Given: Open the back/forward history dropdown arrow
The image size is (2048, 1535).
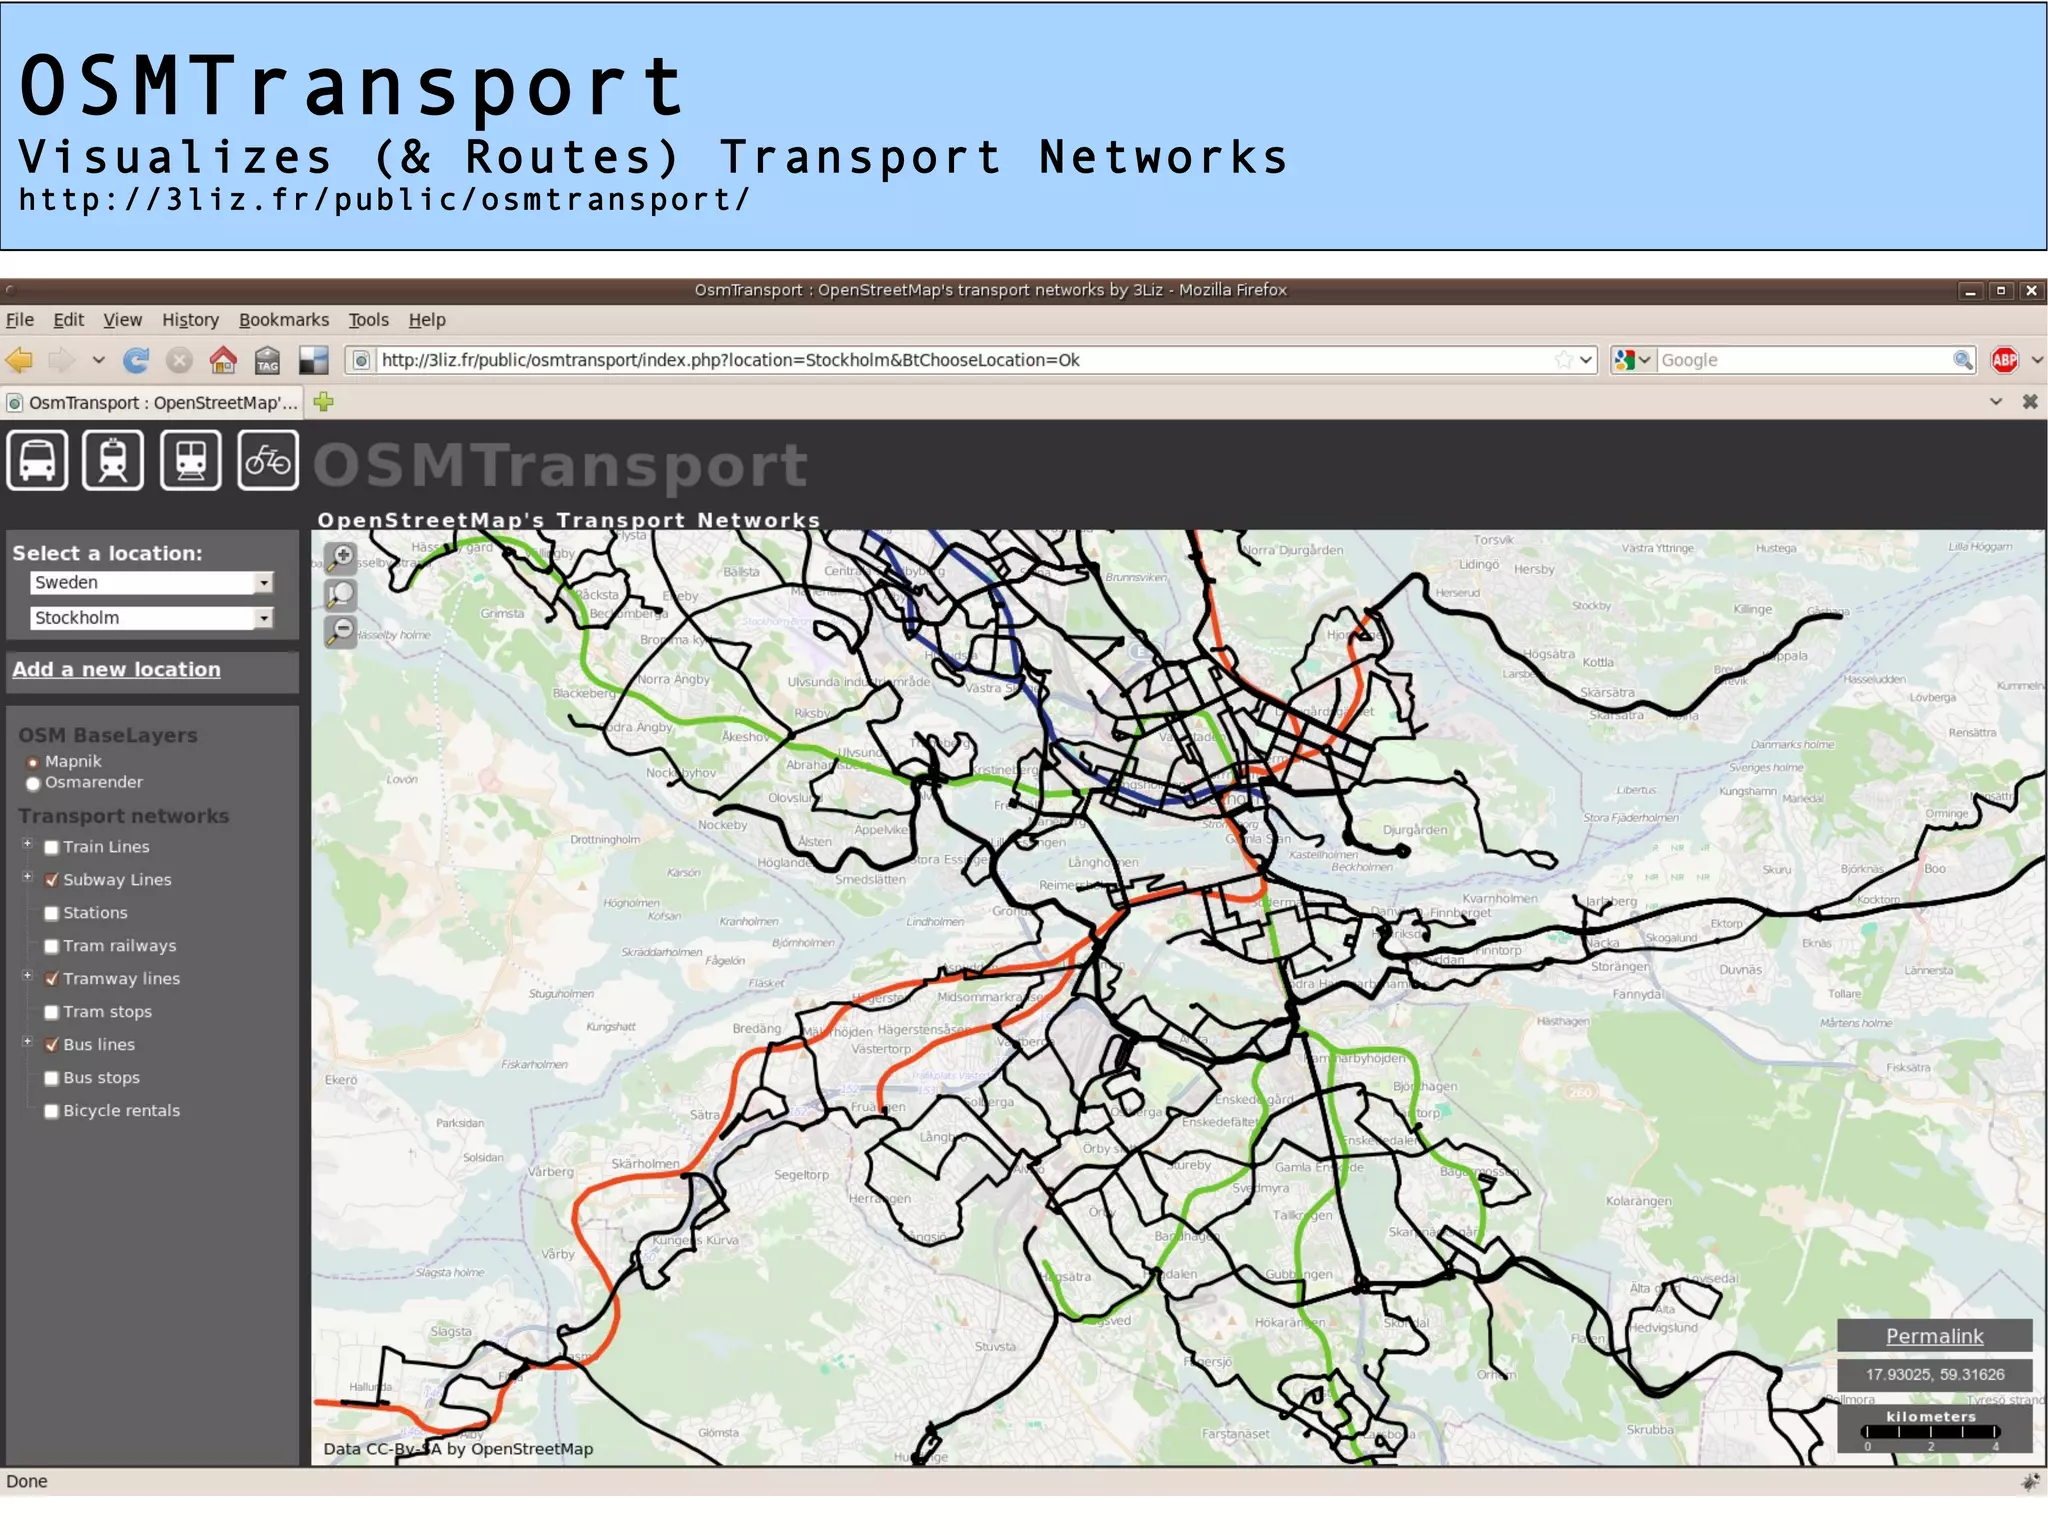Looking at the screenshot, I should [x=98, y=360].
